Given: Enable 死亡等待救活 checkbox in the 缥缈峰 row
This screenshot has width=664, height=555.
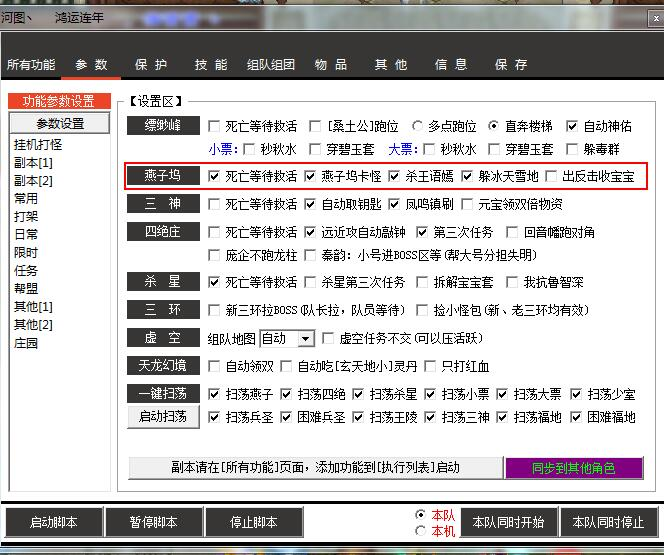Looking at the screenshot, I should pos(215,127).
